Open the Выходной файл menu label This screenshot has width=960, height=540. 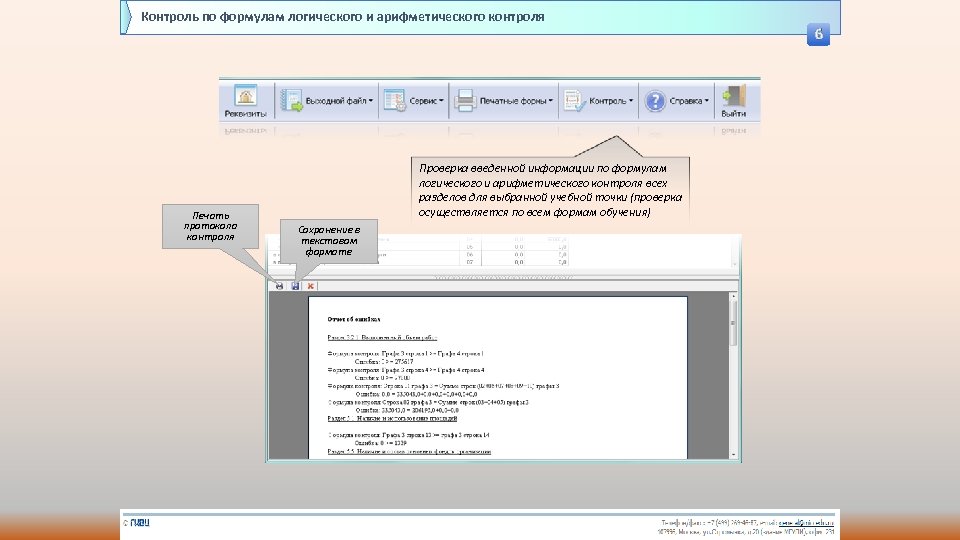336,101
